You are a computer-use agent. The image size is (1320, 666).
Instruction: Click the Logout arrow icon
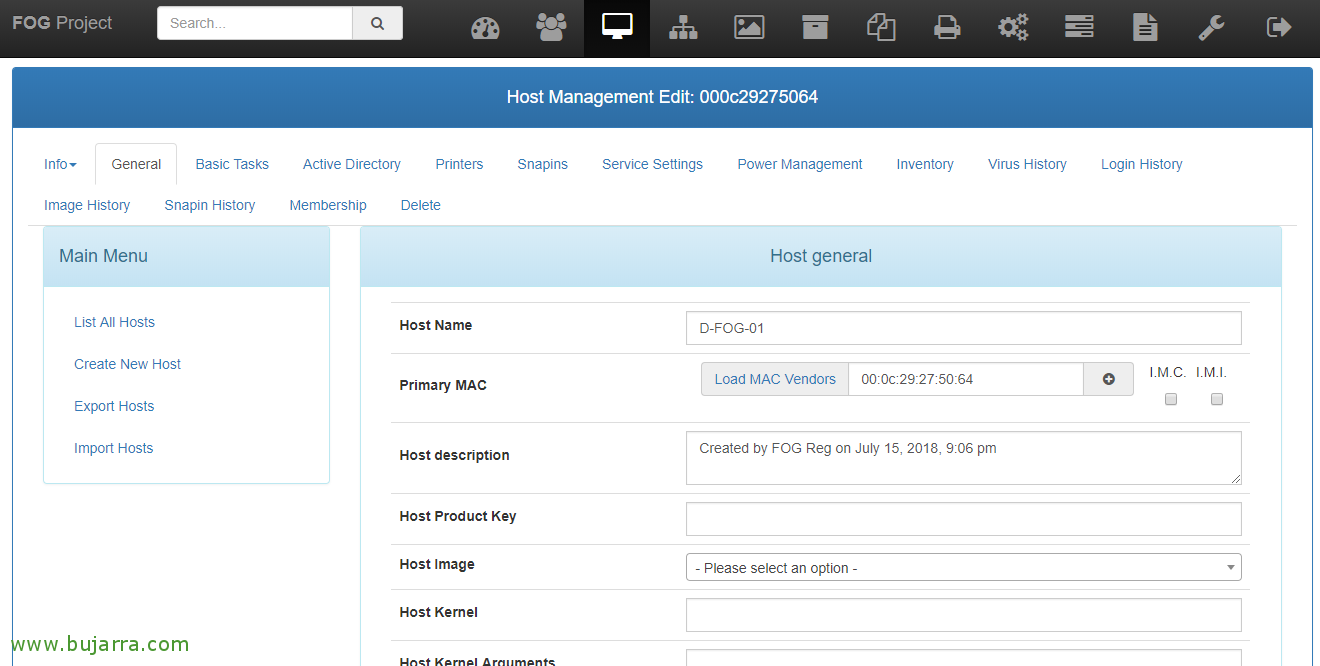1279,28
